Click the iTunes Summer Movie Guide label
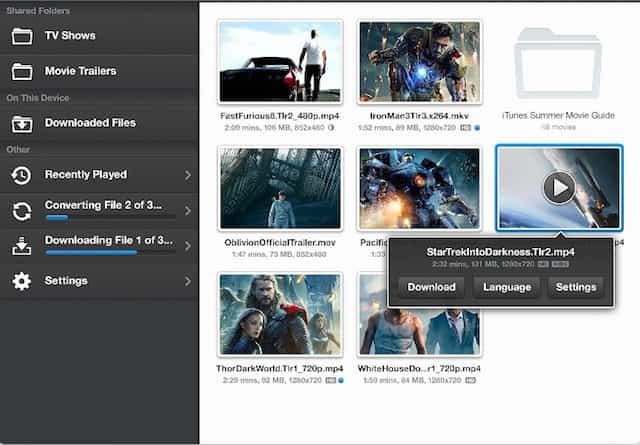 (558, 116)
